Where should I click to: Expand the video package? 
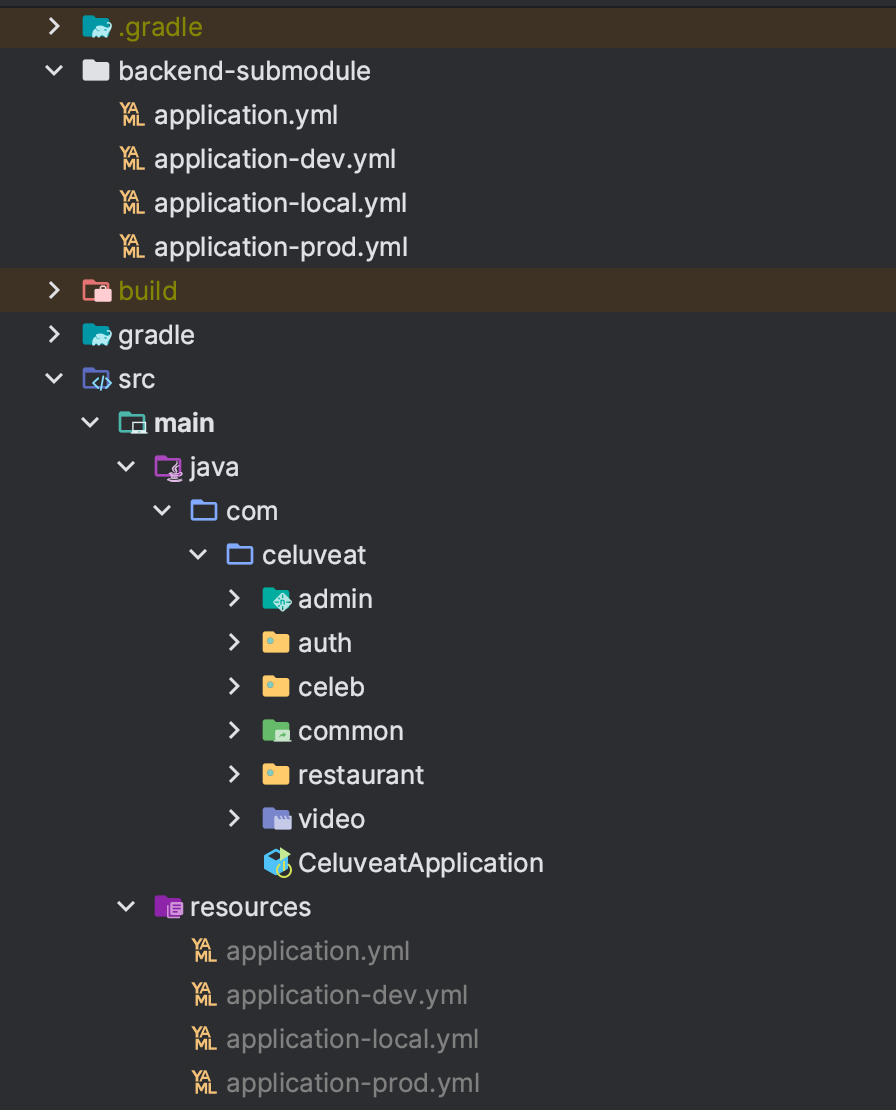[233, 818]
